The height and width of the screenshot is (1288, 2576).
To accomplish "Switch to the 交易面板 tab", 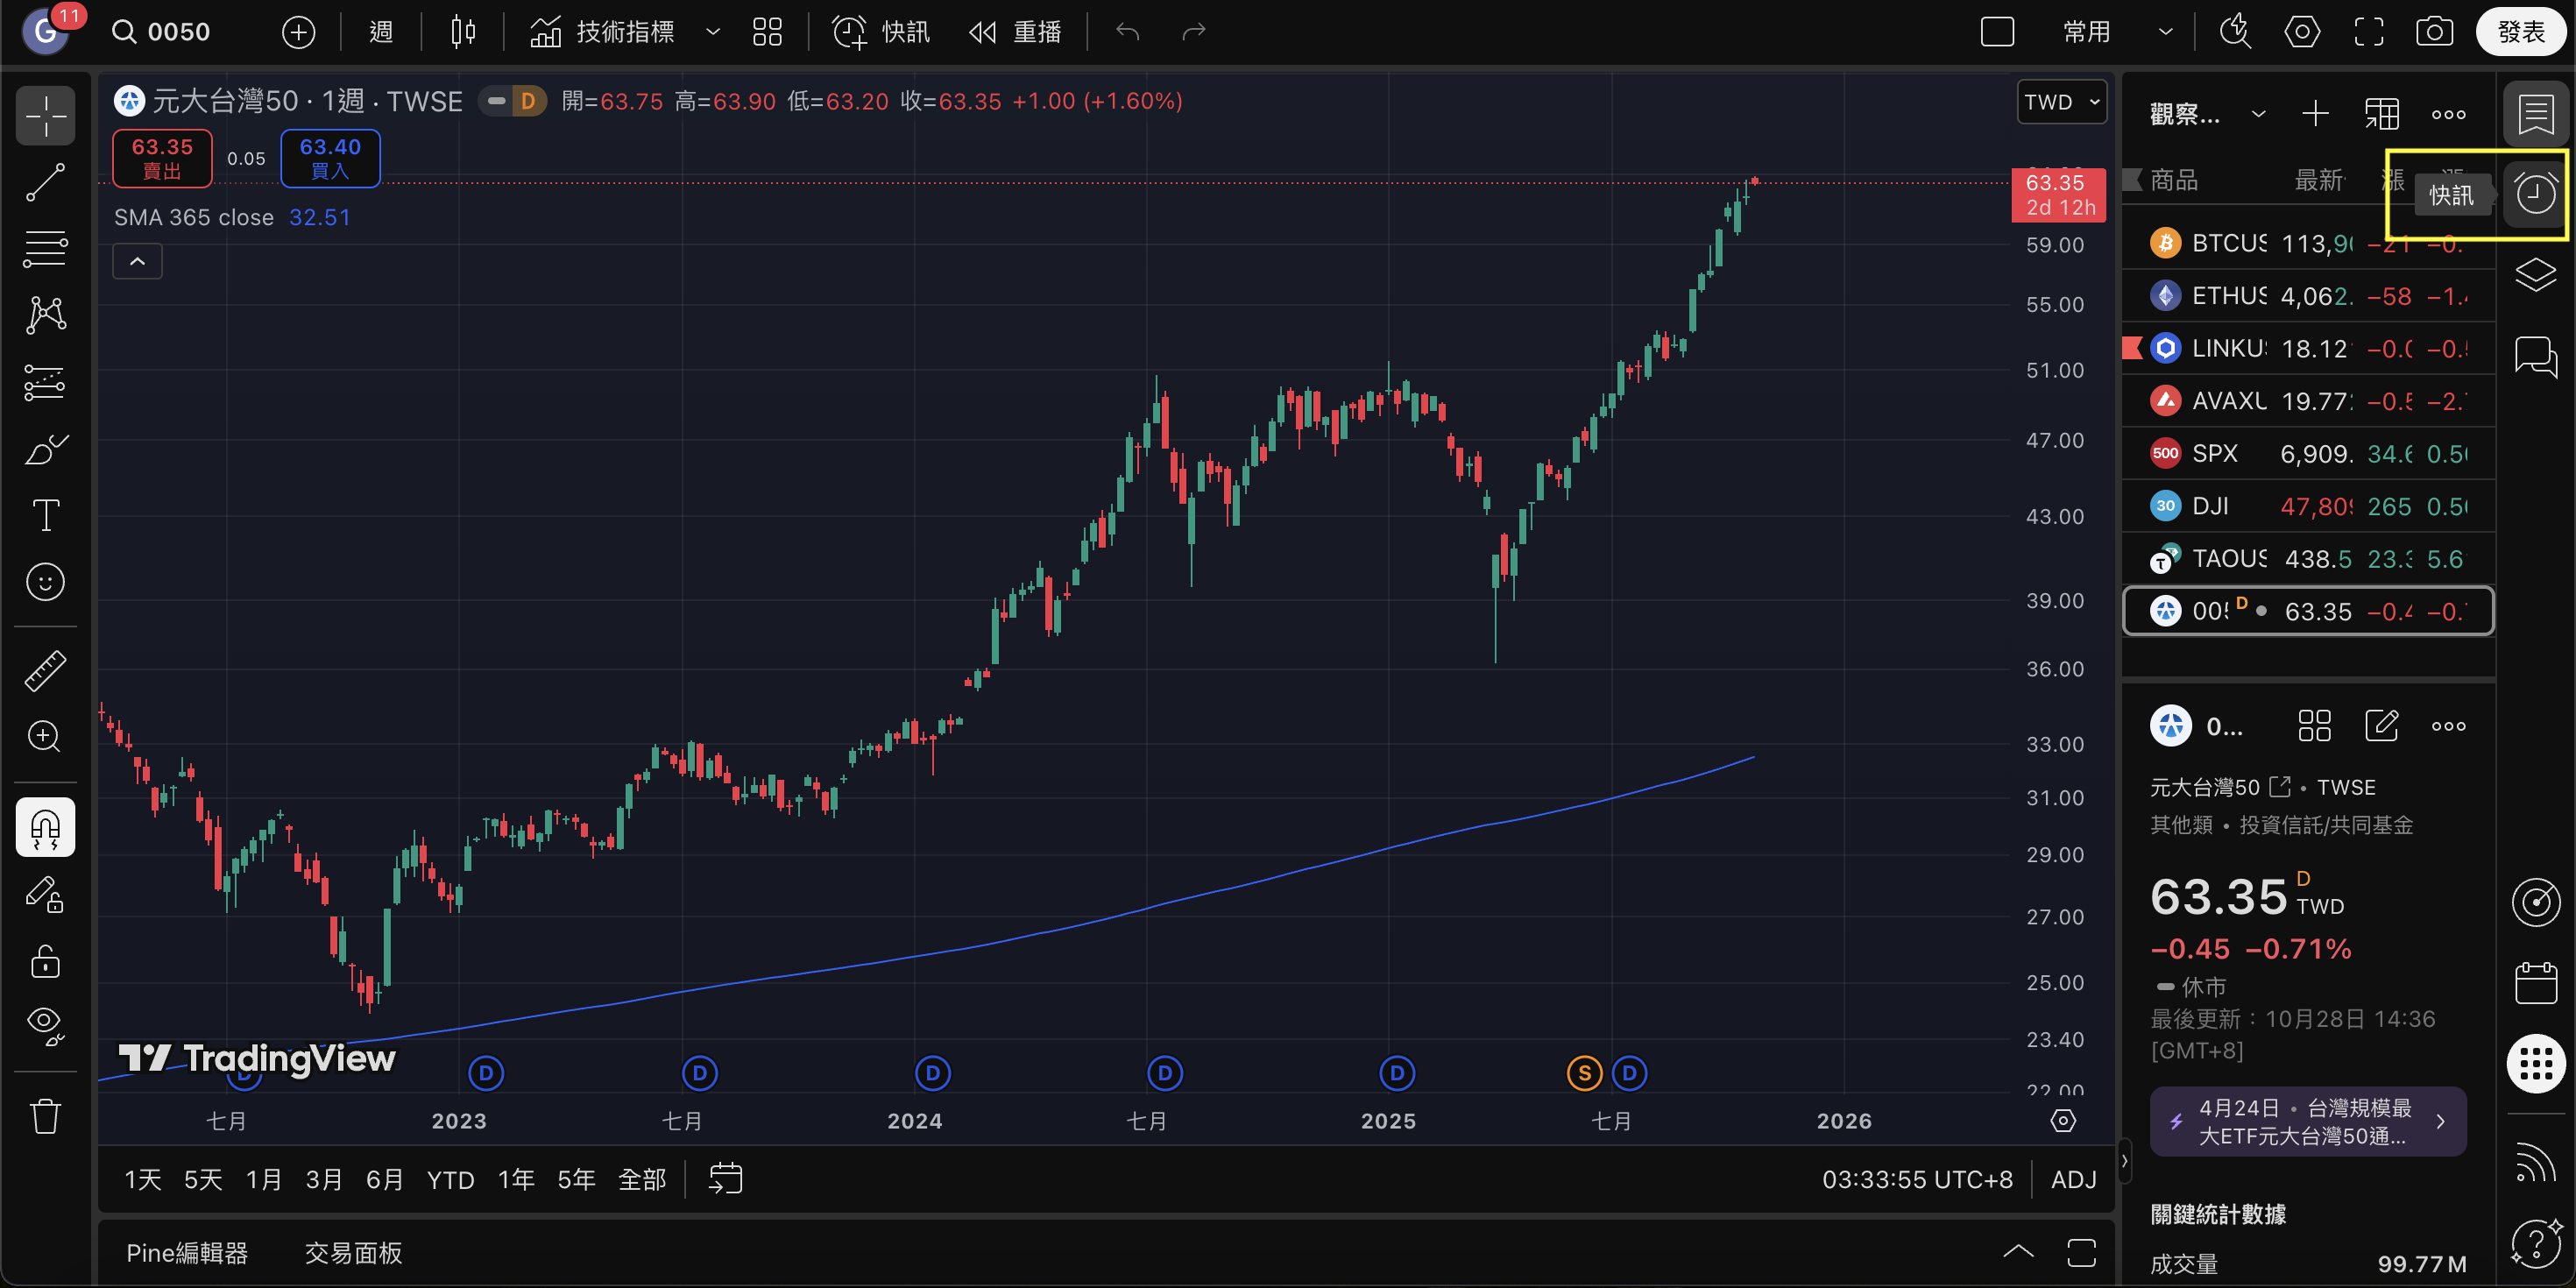I will [x=353, y=1253].
